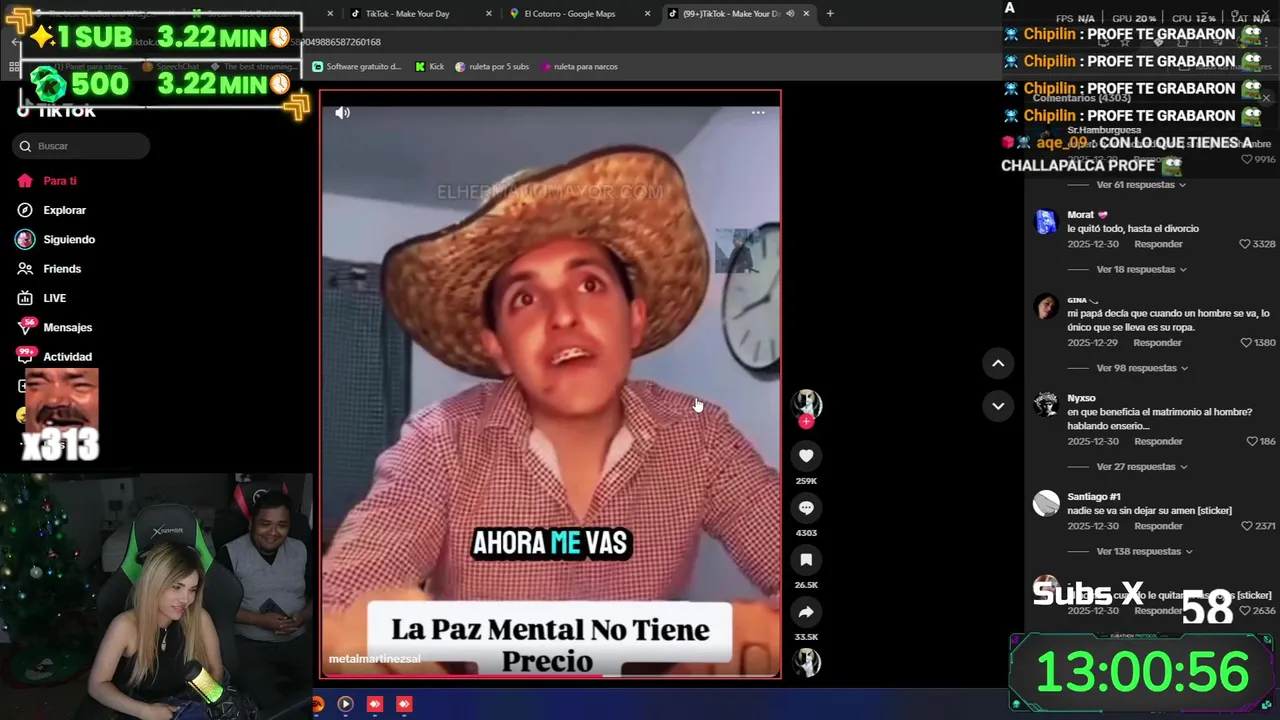Image resolution: width=1280 pixels, height=720 pixels.
Task: Open Morat's profile avatar
Action: pyautogui.click(x=1046, y=221)
